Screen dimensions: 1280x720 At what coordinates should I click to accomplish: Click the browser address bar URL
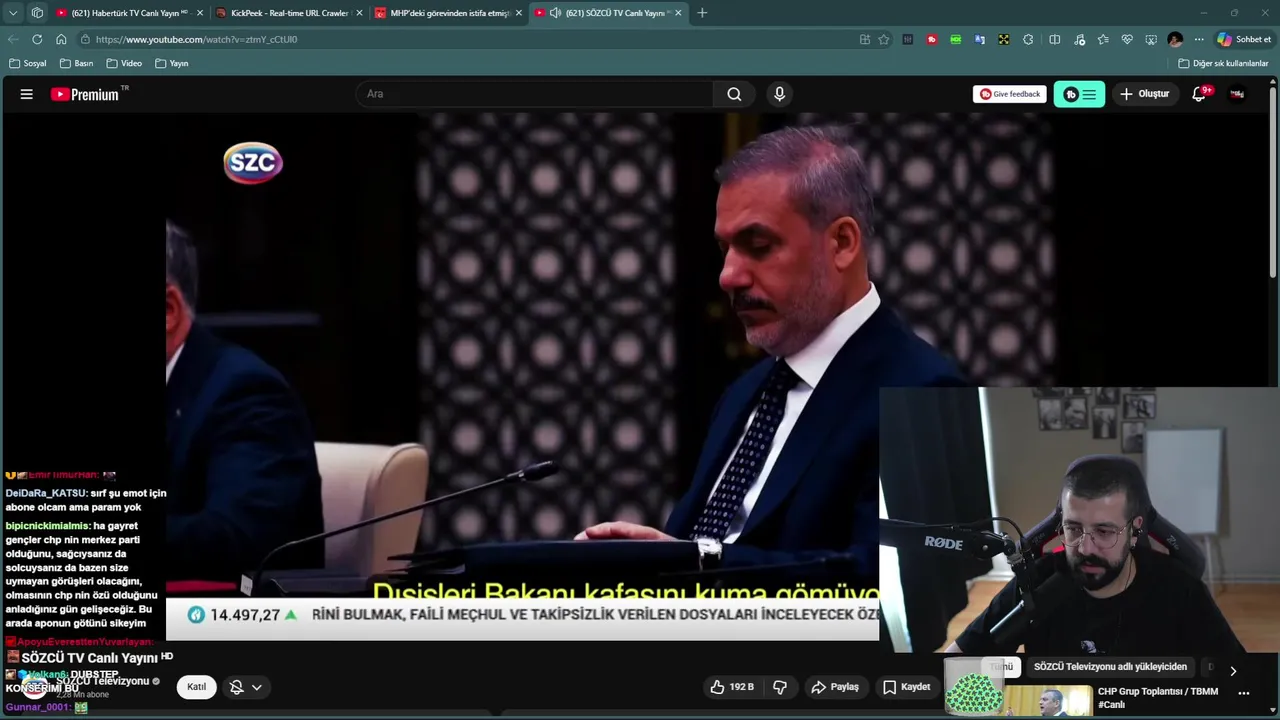pyautogui.click(x=196, y=39)
